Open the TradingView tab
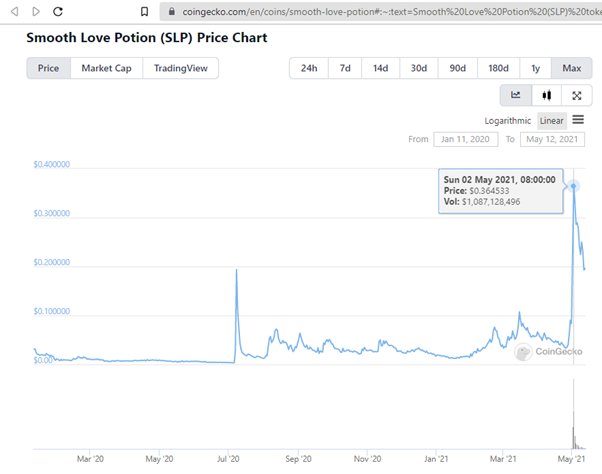The width and height of the screenshot is (602, 474). click(180, 68)
